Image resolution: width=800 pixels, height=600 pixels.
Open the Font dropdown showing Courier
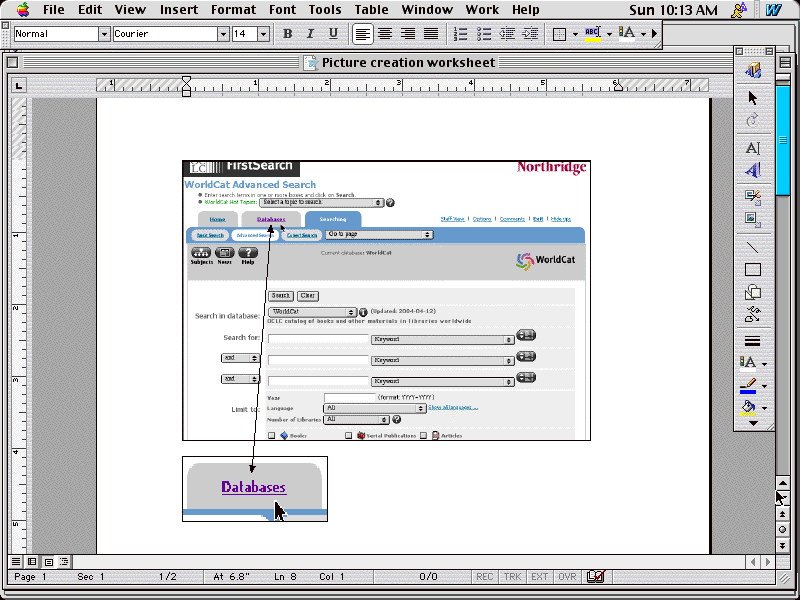pyautogui.click(x=223, y=34)
